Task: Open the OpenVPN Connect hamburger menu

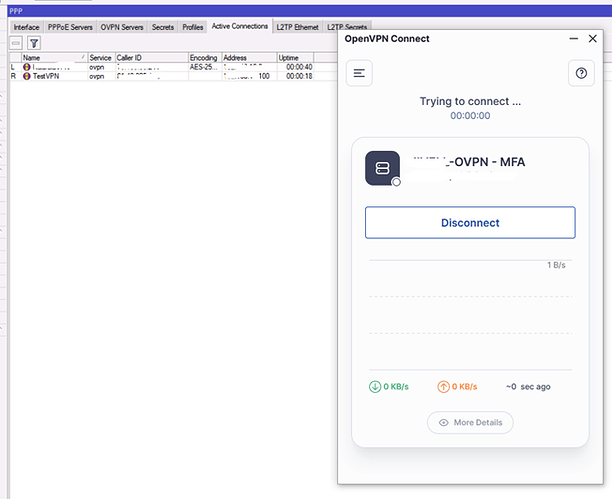Action: pos(359,73)
